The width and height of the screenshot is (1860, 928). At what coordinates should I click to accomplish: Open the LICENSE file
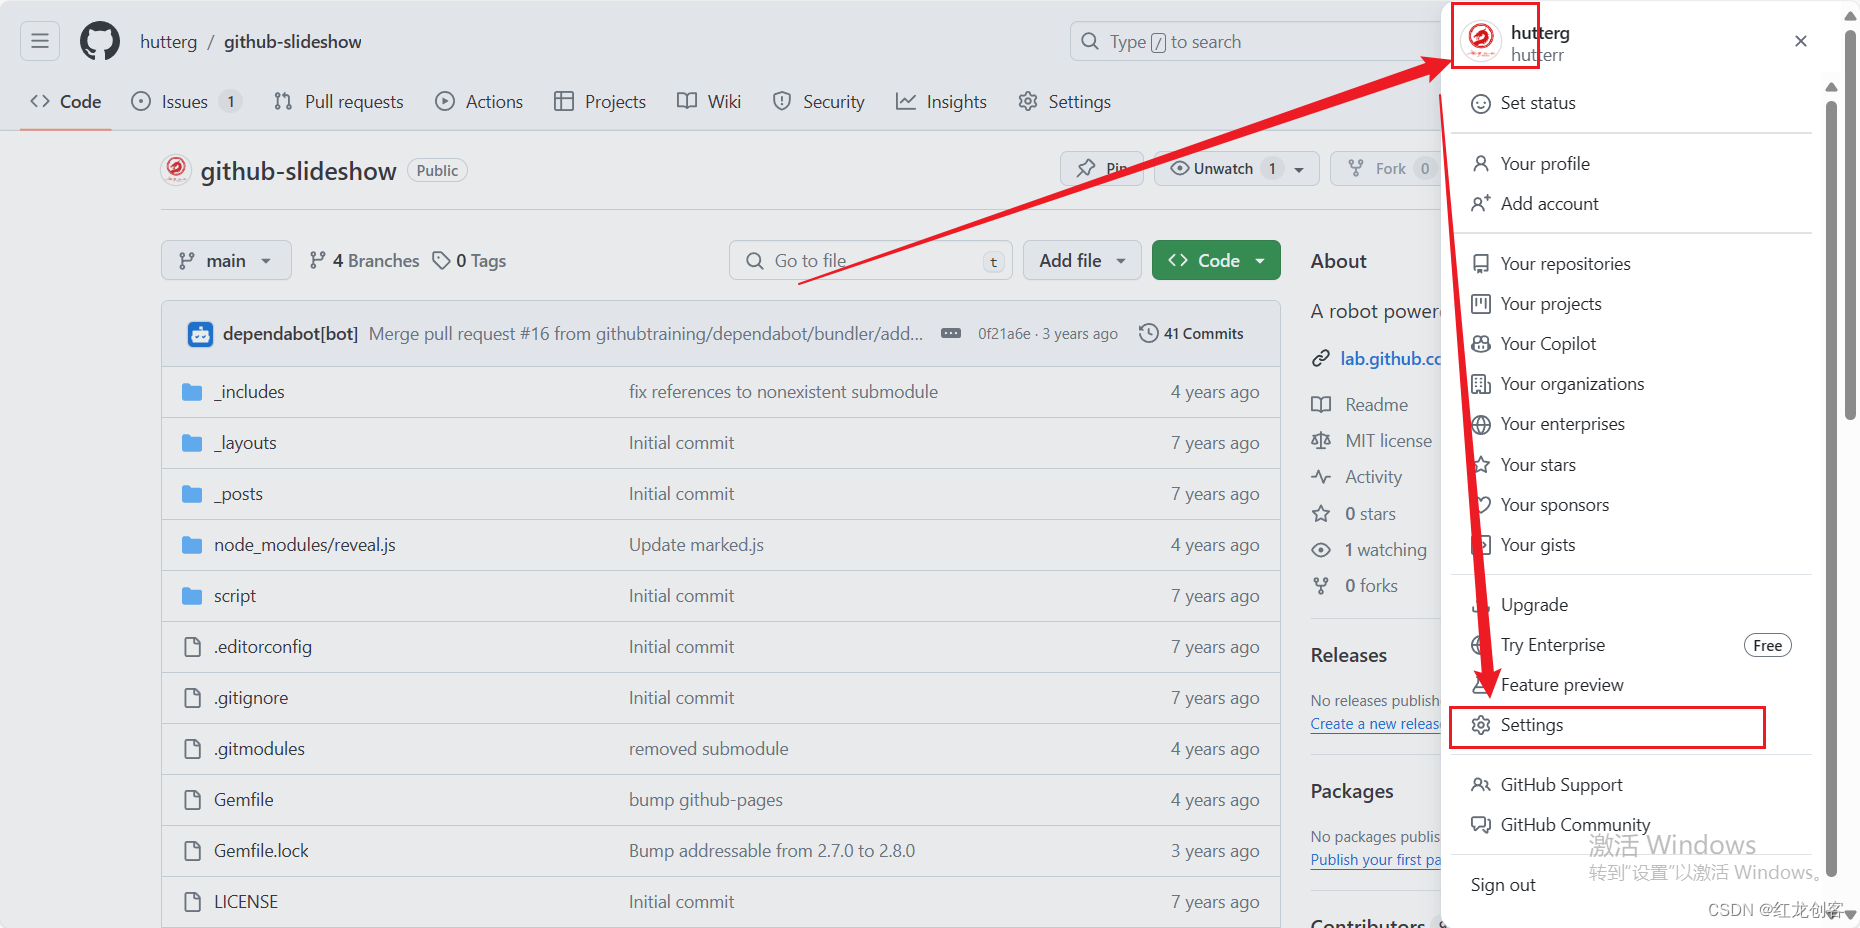point(246,902)
